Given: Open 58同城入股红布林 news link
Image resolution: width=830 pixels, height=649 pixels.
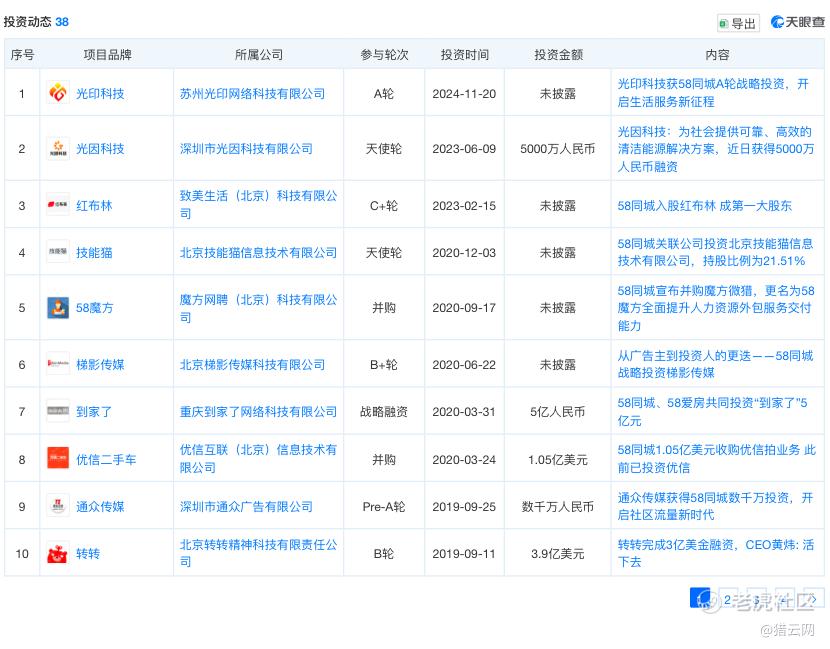Looking at the screenshot, I should pyautogui.click(x=705, y=205).
